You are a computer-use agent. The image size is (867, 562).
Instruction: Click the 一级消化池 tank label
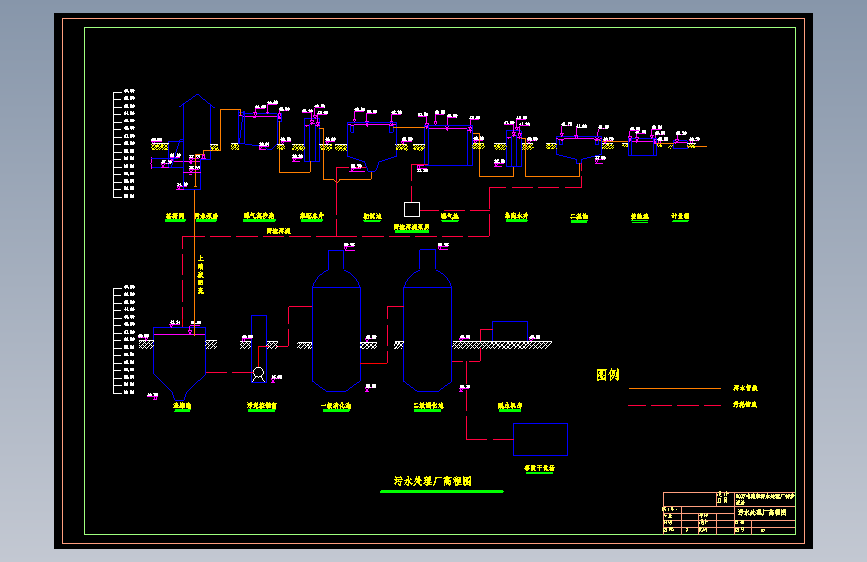pos(336,406)
